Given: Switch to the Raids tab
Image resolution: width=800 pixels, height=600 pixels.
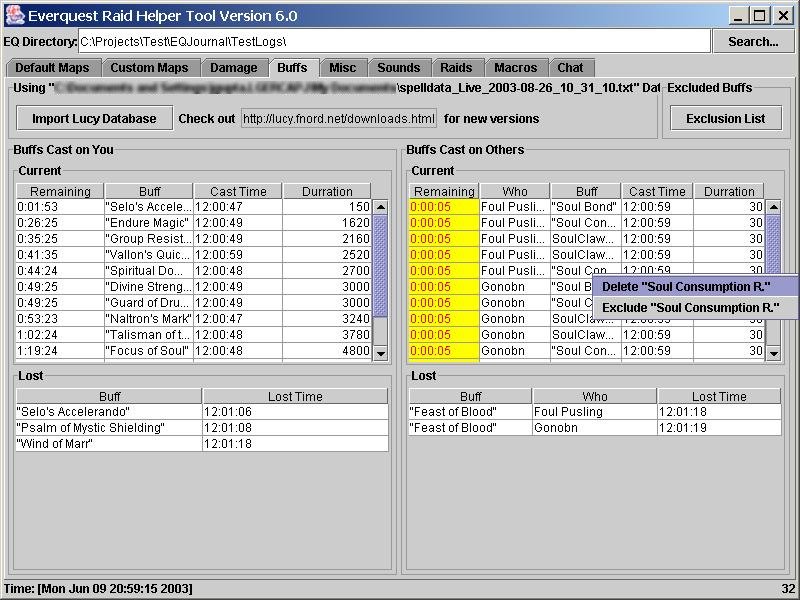Looking at the screenshot, I should coord(456,68).
